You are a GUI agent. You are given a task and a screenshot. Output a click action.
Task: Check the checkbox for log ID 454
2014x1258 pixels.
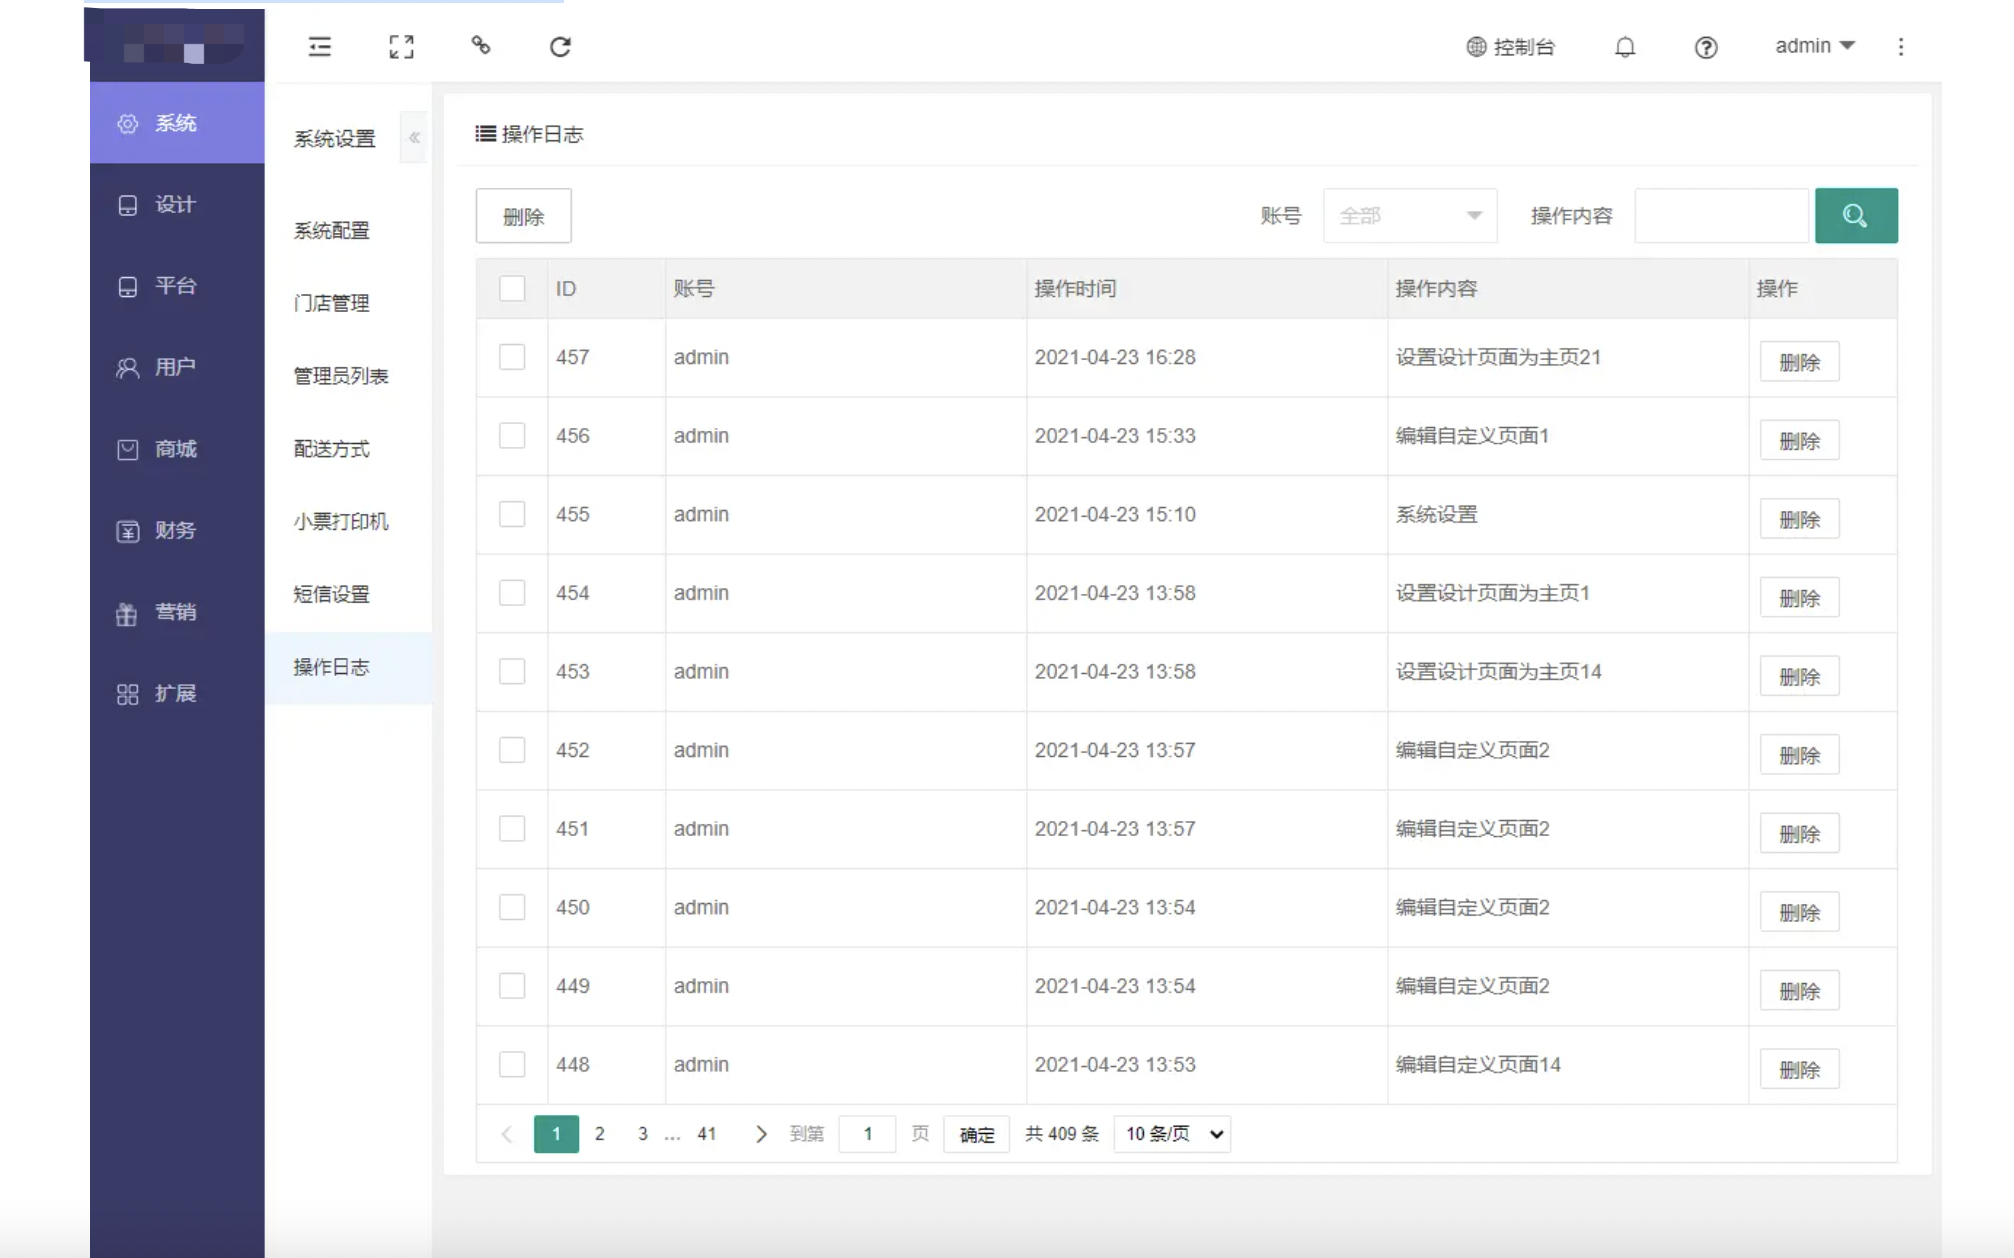pyautogui.click(x=512, y=593)
